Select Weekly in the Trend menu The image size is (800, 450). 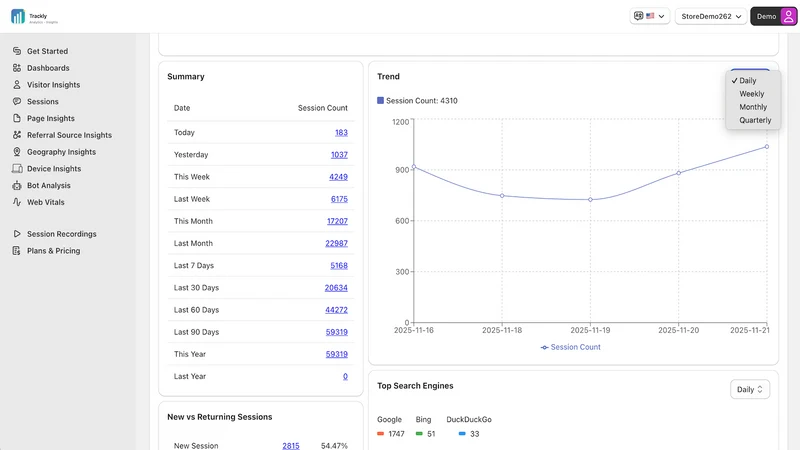pos(753,94)
